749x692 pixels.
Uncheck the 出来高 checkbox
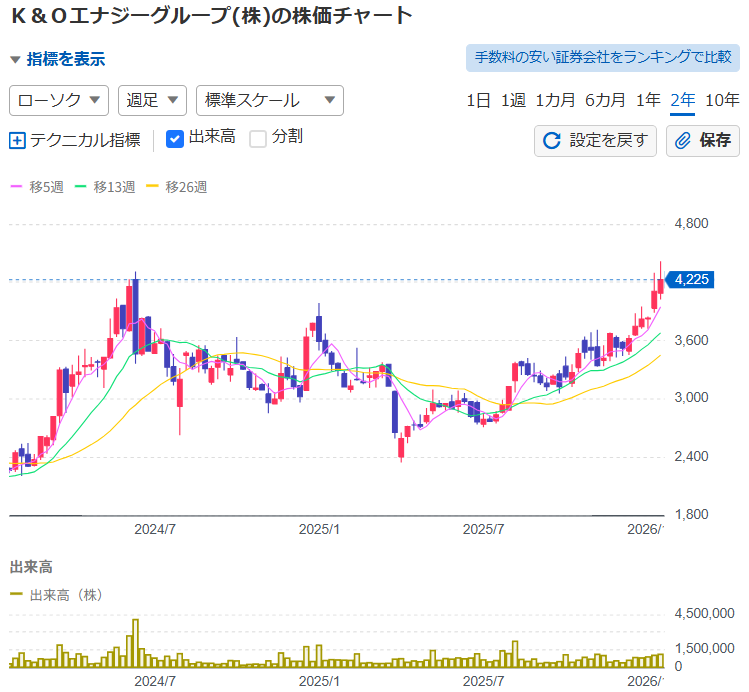pos(174,138)
